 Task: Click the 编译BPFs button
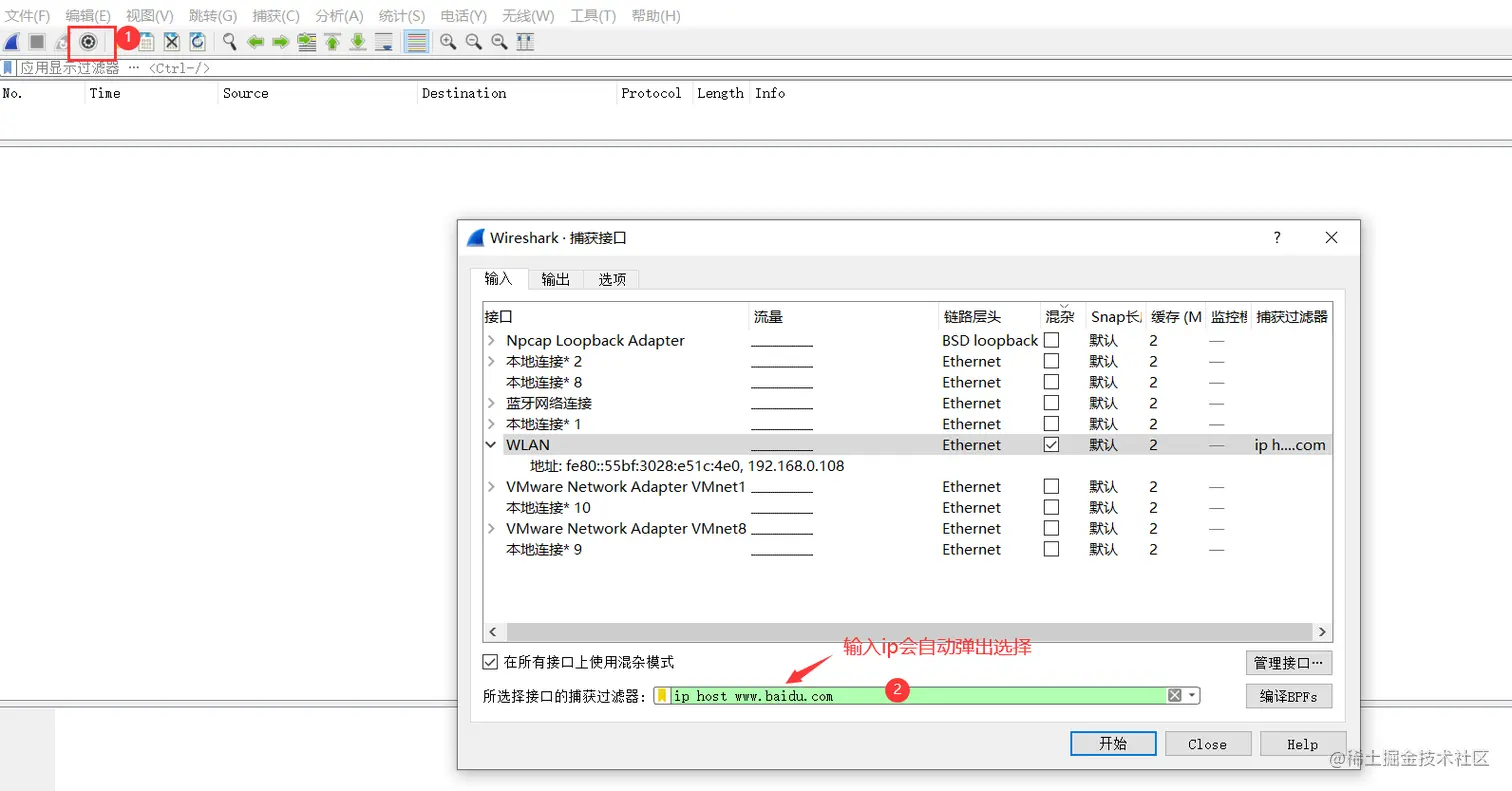(1289, 696)
